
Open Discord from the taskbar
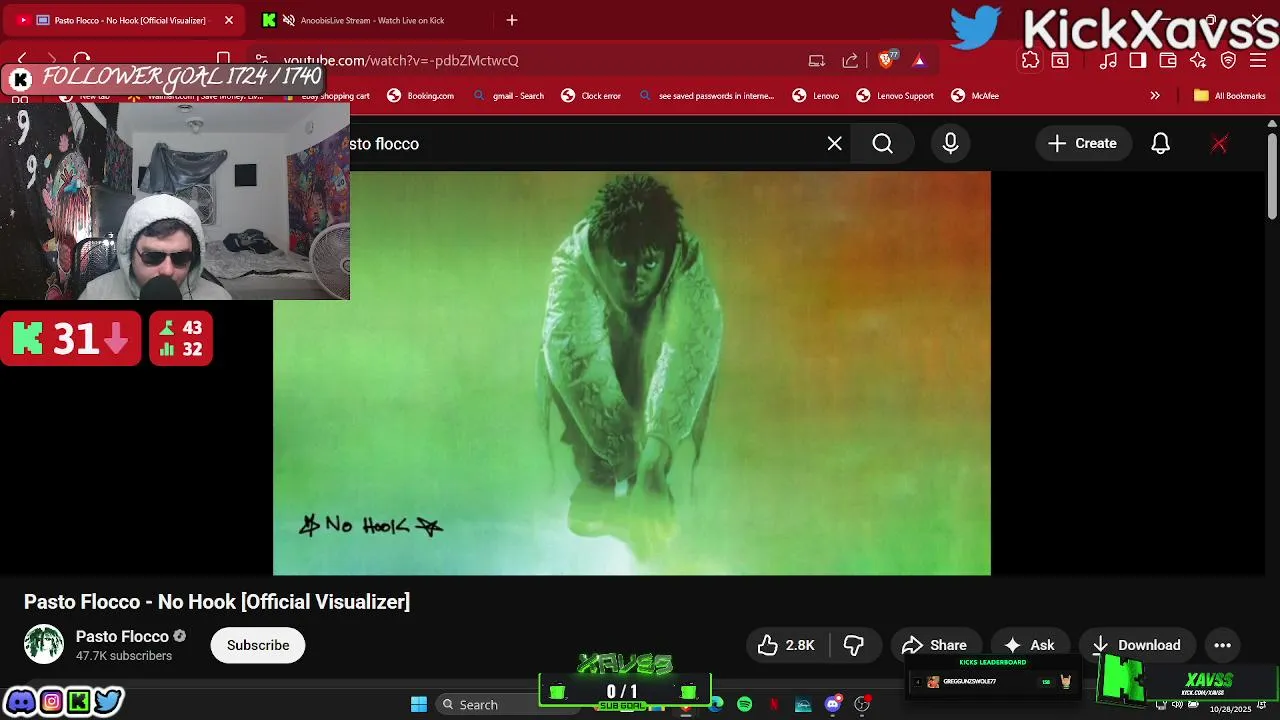point(833,704)
